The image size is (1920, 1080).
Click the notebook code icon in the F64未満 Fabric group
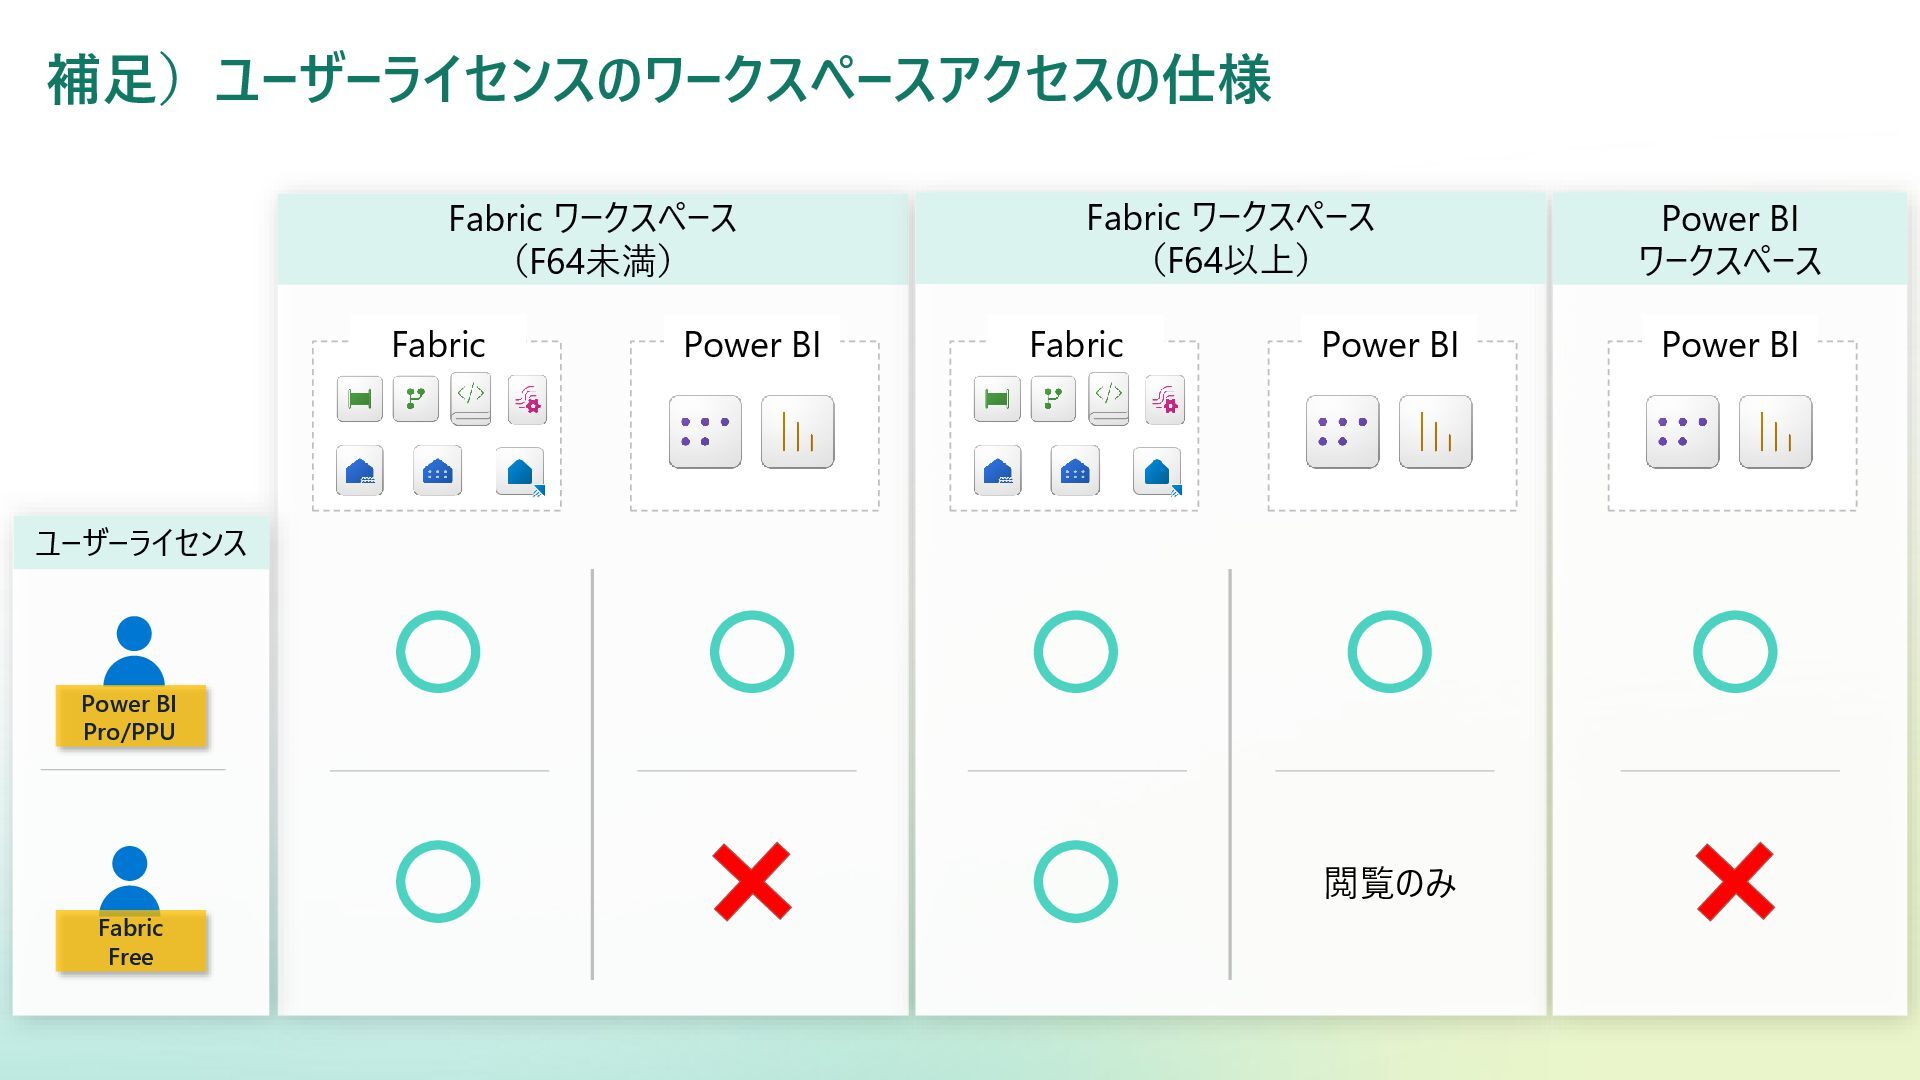471,398
